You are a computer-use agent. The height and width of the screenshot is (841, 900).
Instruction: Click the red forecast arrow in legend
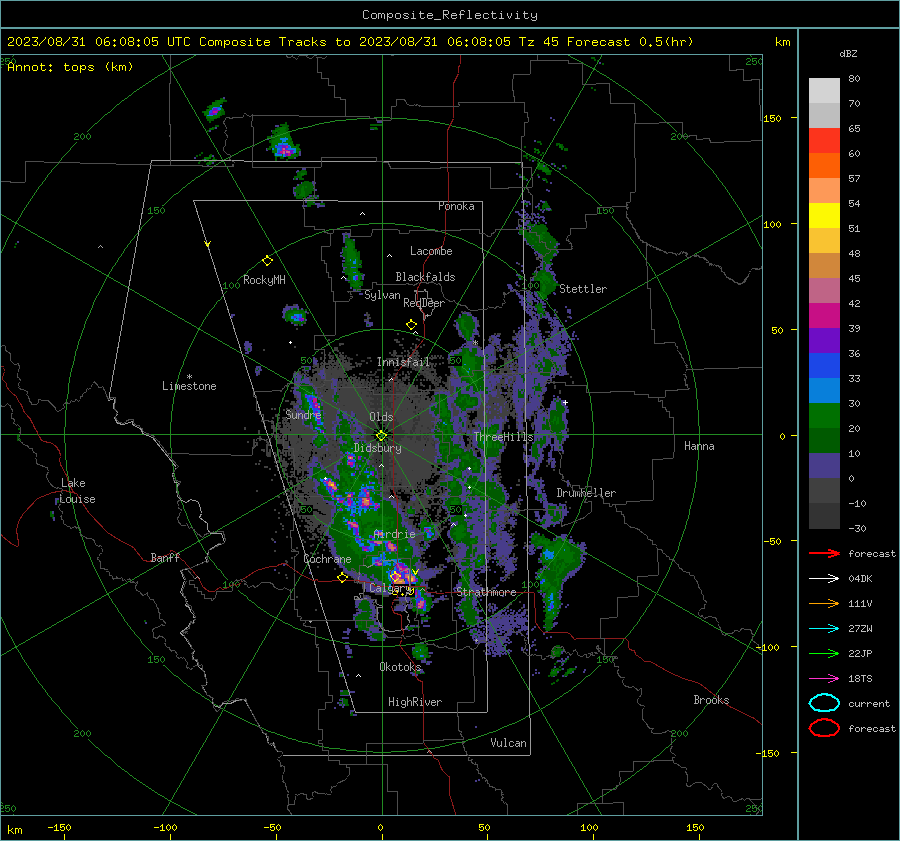coord(824,553)
